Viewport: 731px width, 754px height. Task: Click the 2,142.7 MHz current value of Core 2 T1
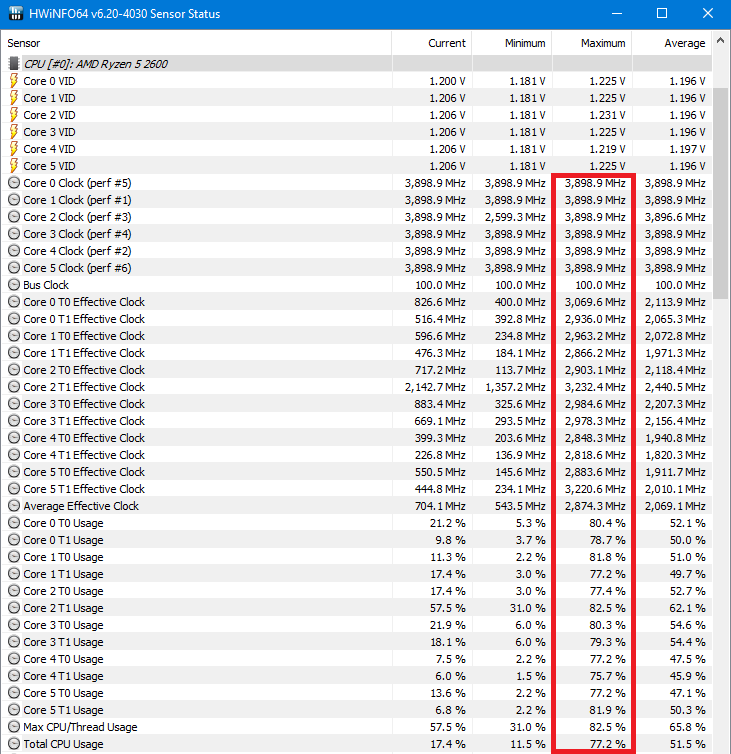pyautogui.click(x=435, y=387)
